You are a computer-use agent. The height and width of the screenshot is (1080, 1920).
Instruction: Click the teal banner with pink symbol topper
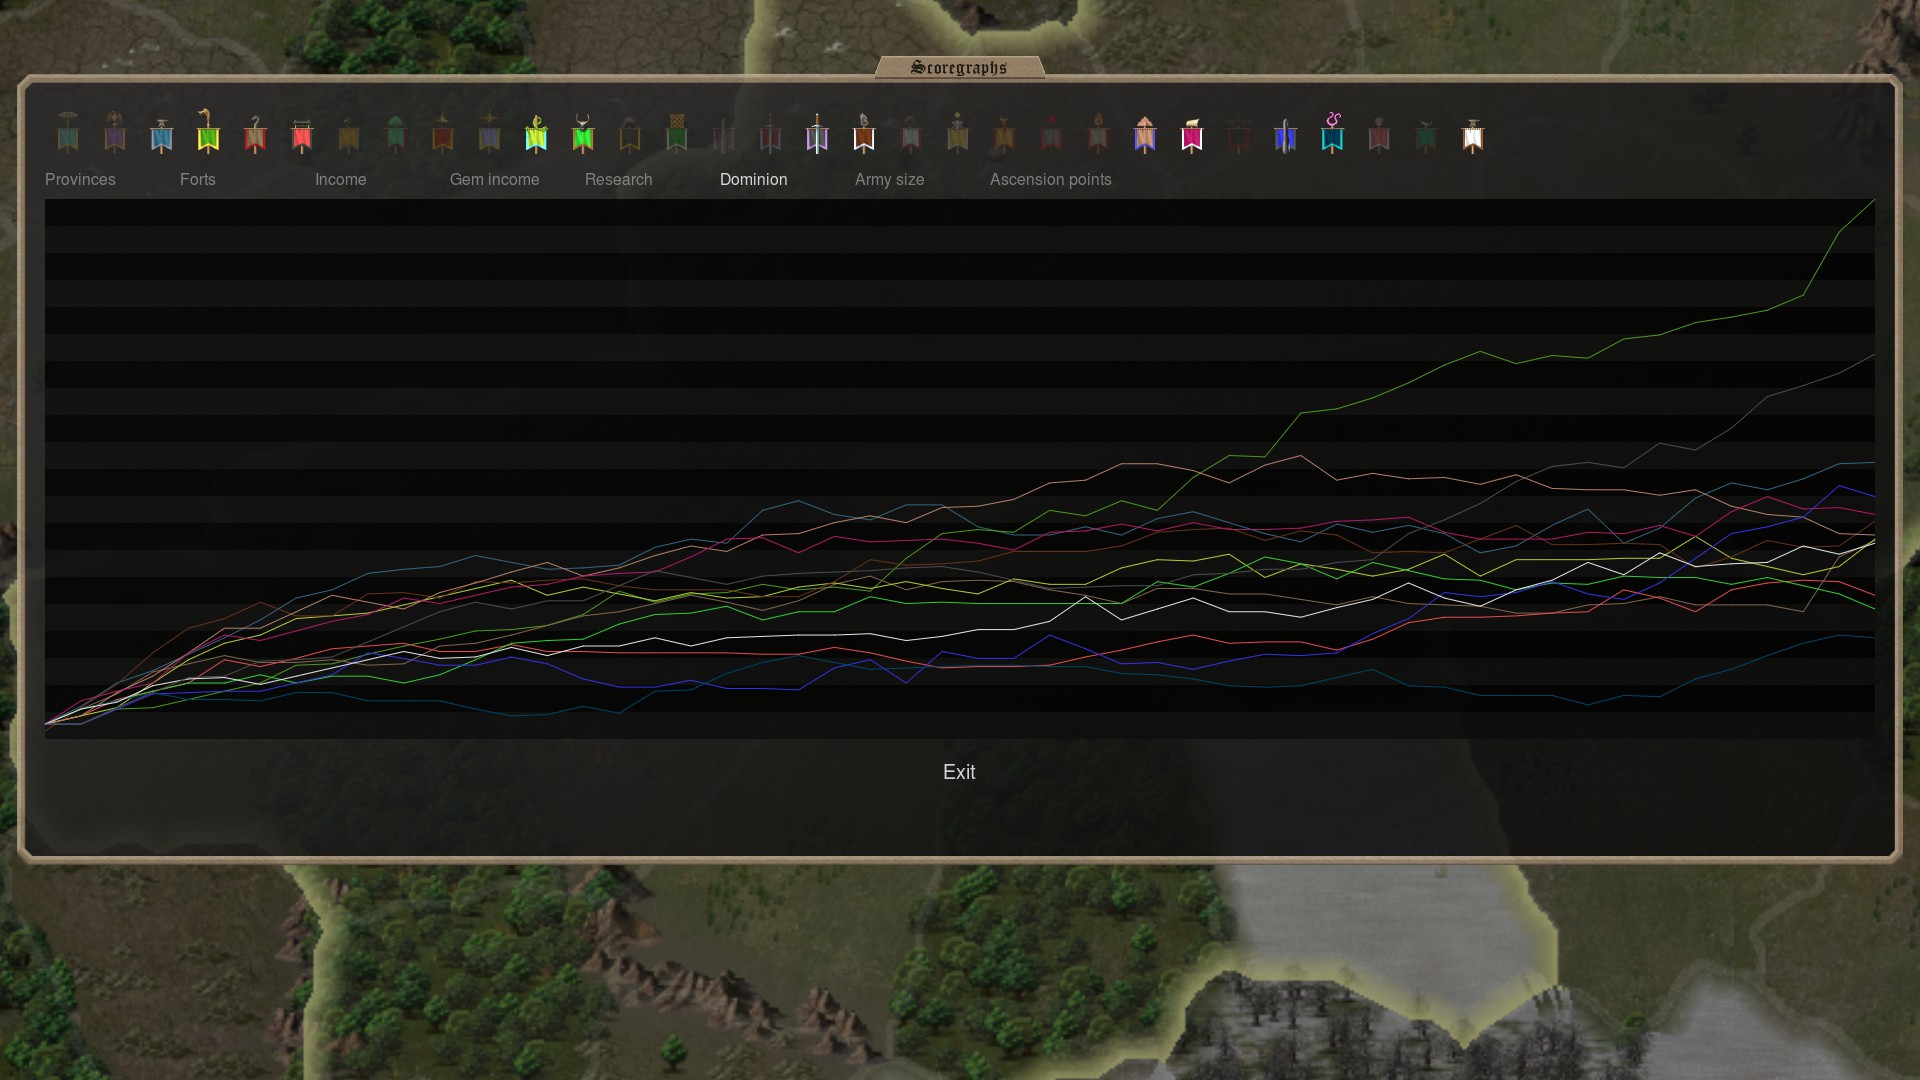pos(1332,132)
